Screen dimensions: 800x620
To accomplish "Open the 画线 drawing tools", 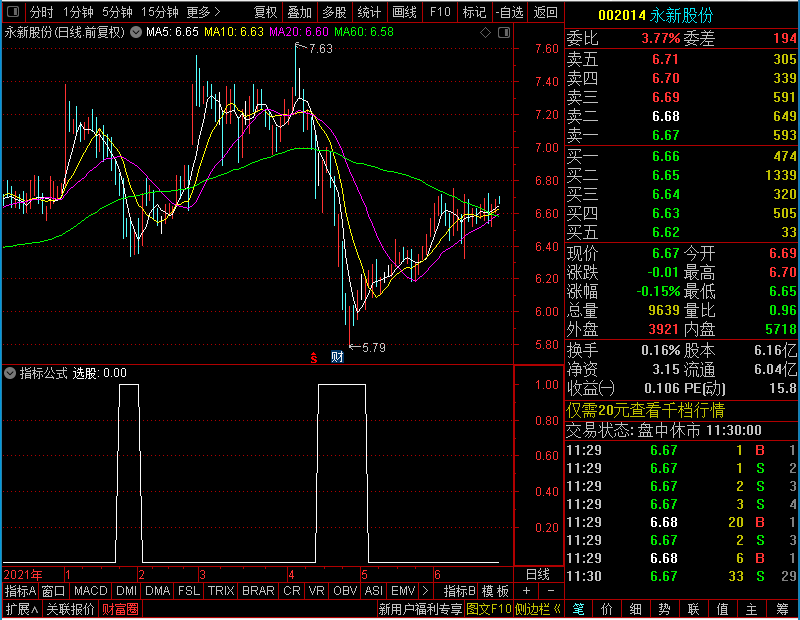I will 404,12.
